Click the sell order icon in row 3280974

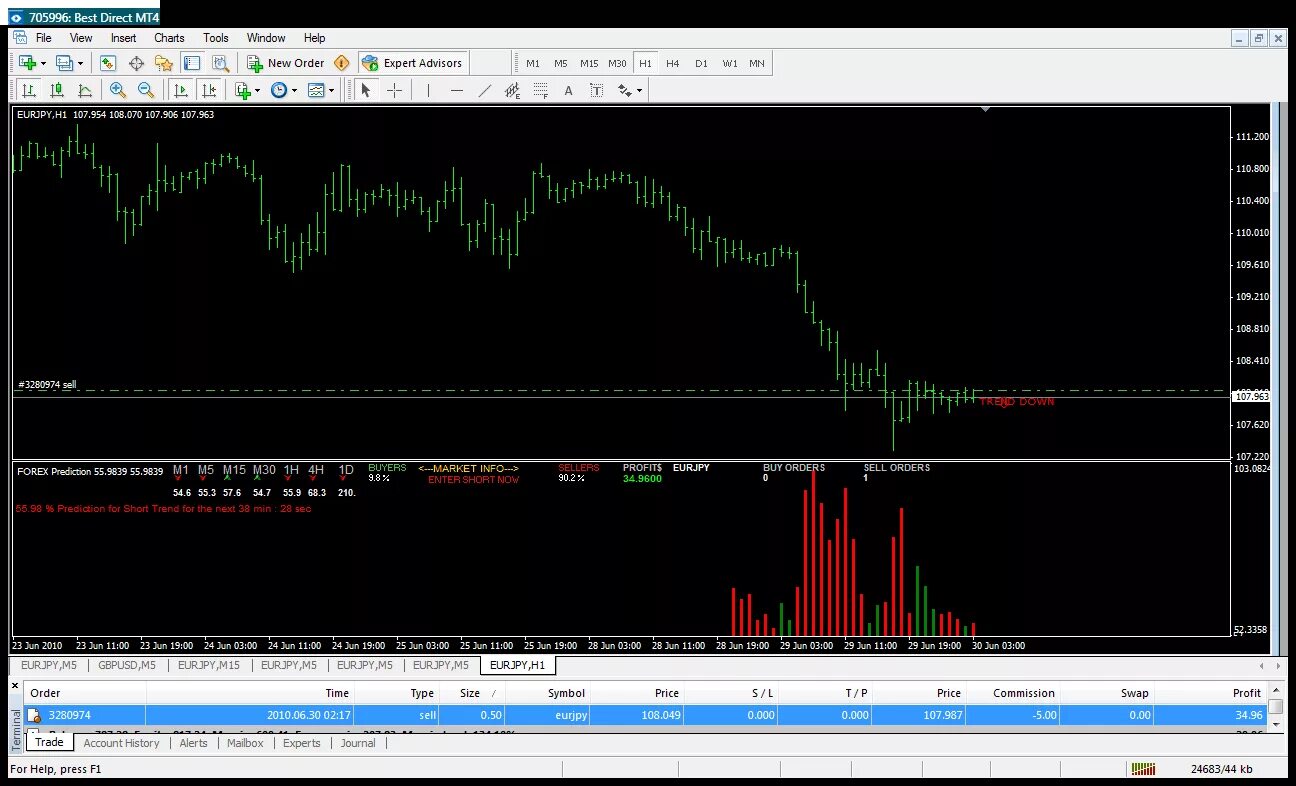pyautogui.click(x=34, y=716)
